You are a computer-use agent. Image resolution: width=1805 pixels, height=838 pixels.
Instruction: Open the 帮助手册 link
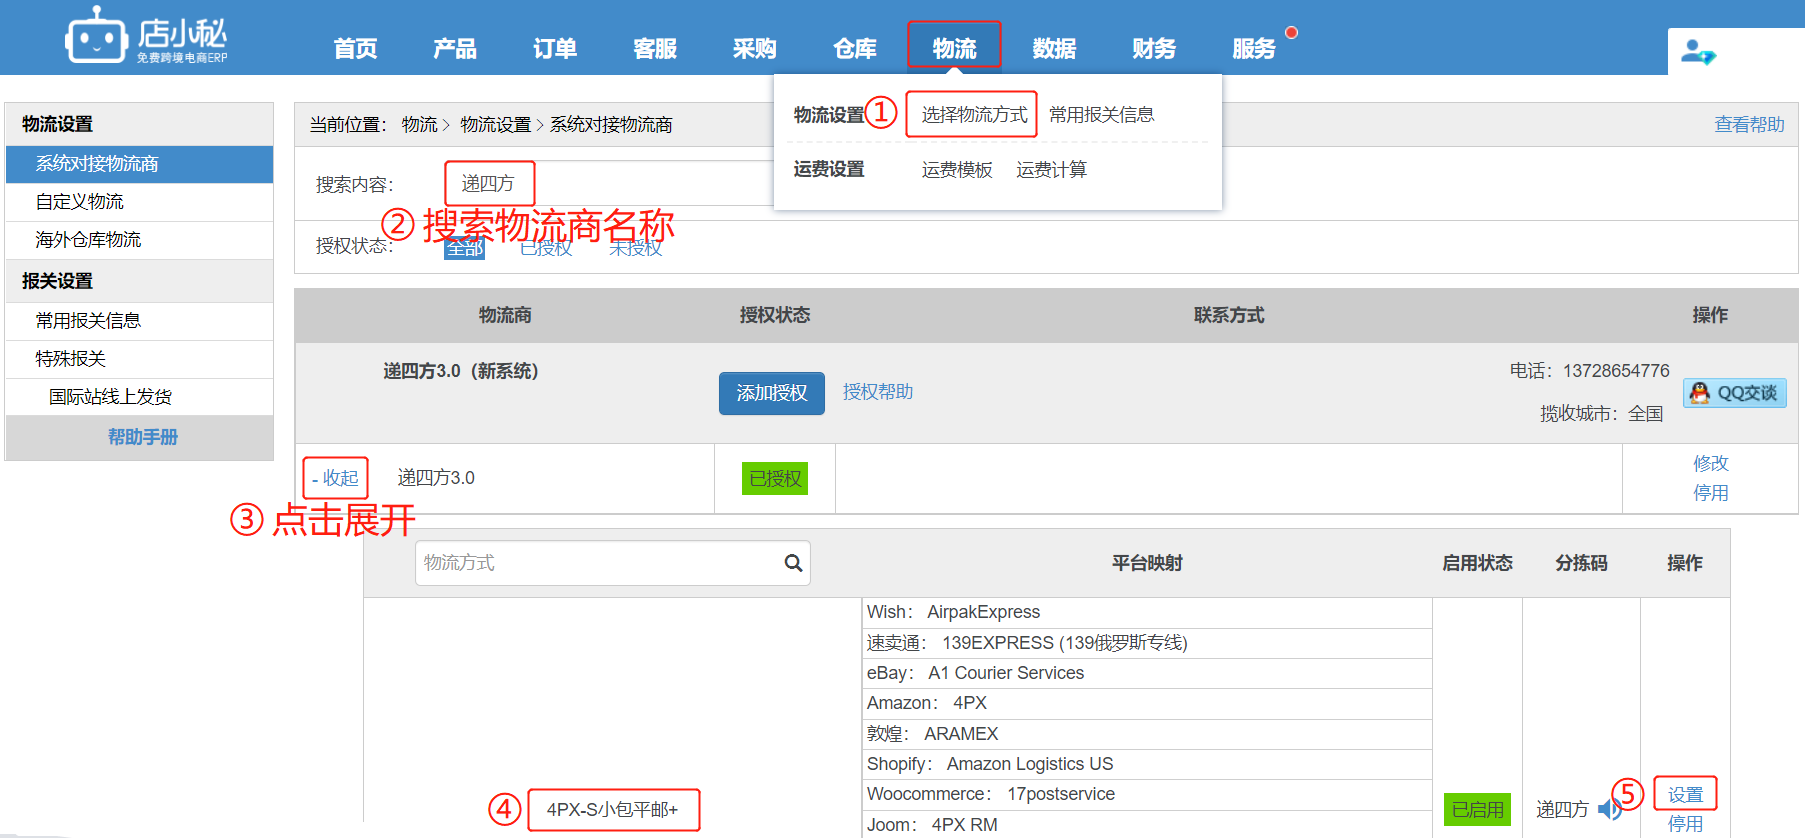pos(142,437)
